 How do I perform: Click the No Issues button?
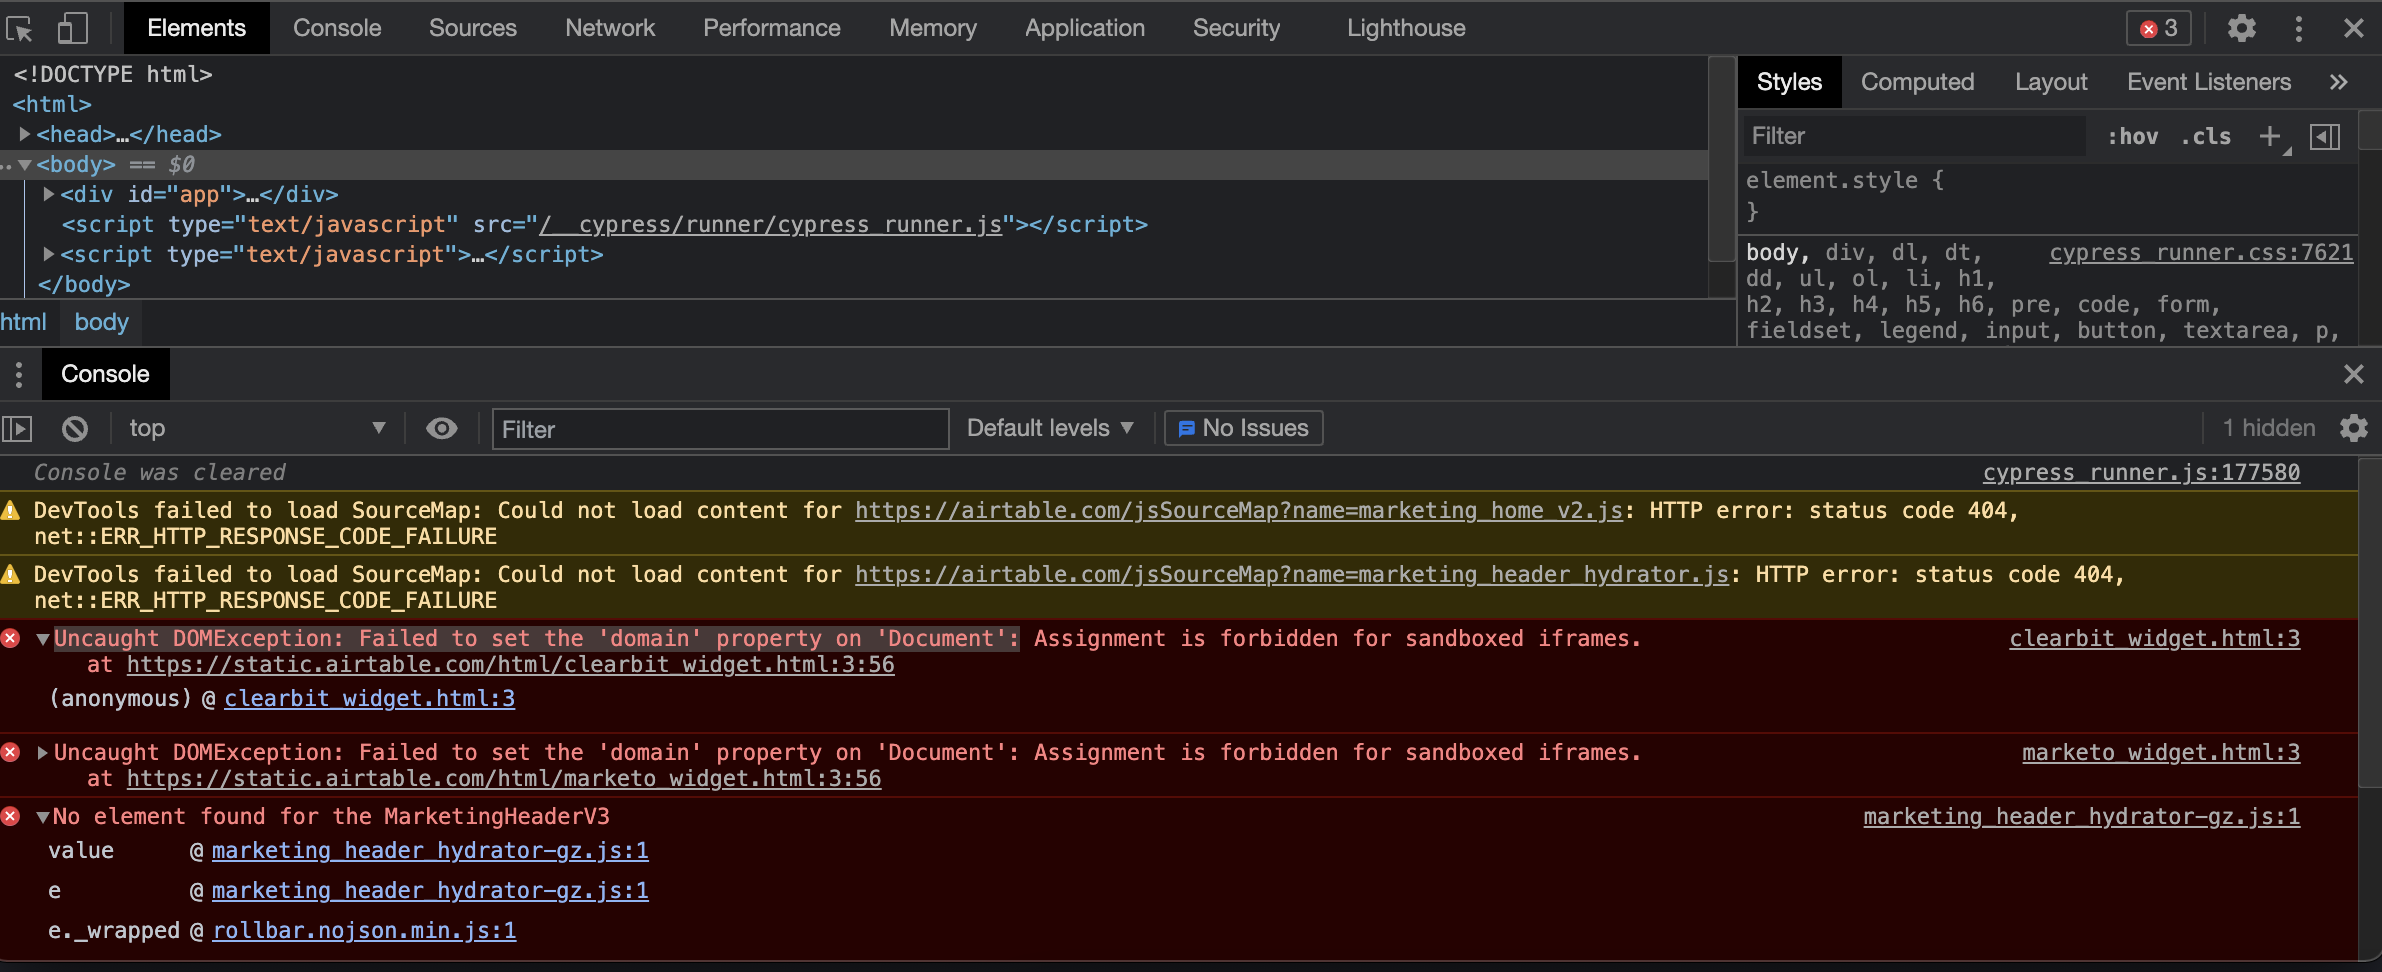pos(1242,428)
